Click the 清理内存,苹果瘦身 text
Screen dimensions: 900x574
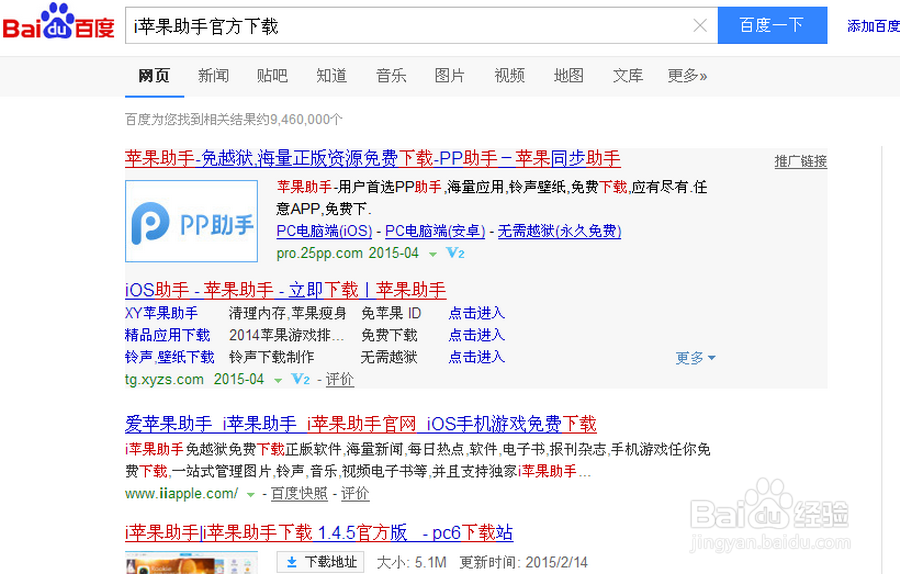pyautogui.click(x=288, y=313)
